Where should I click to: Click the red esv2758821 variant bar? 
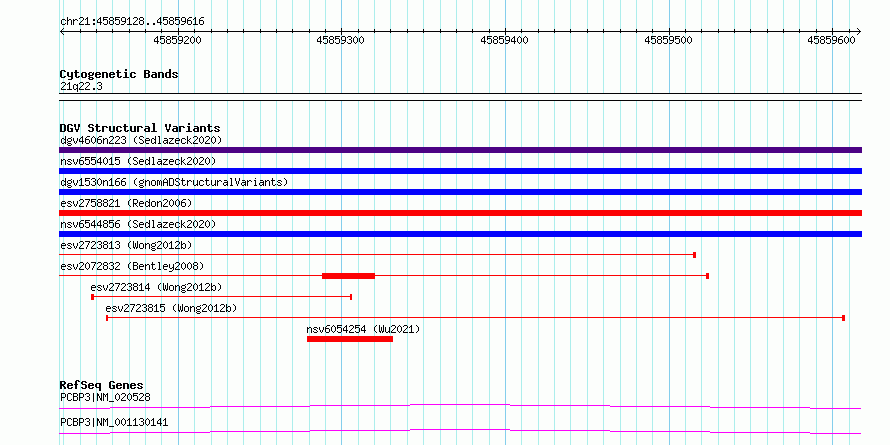coord(460,213)
